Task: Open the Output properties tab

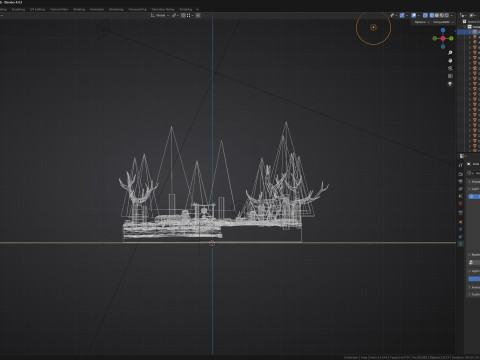Action: 461,182
